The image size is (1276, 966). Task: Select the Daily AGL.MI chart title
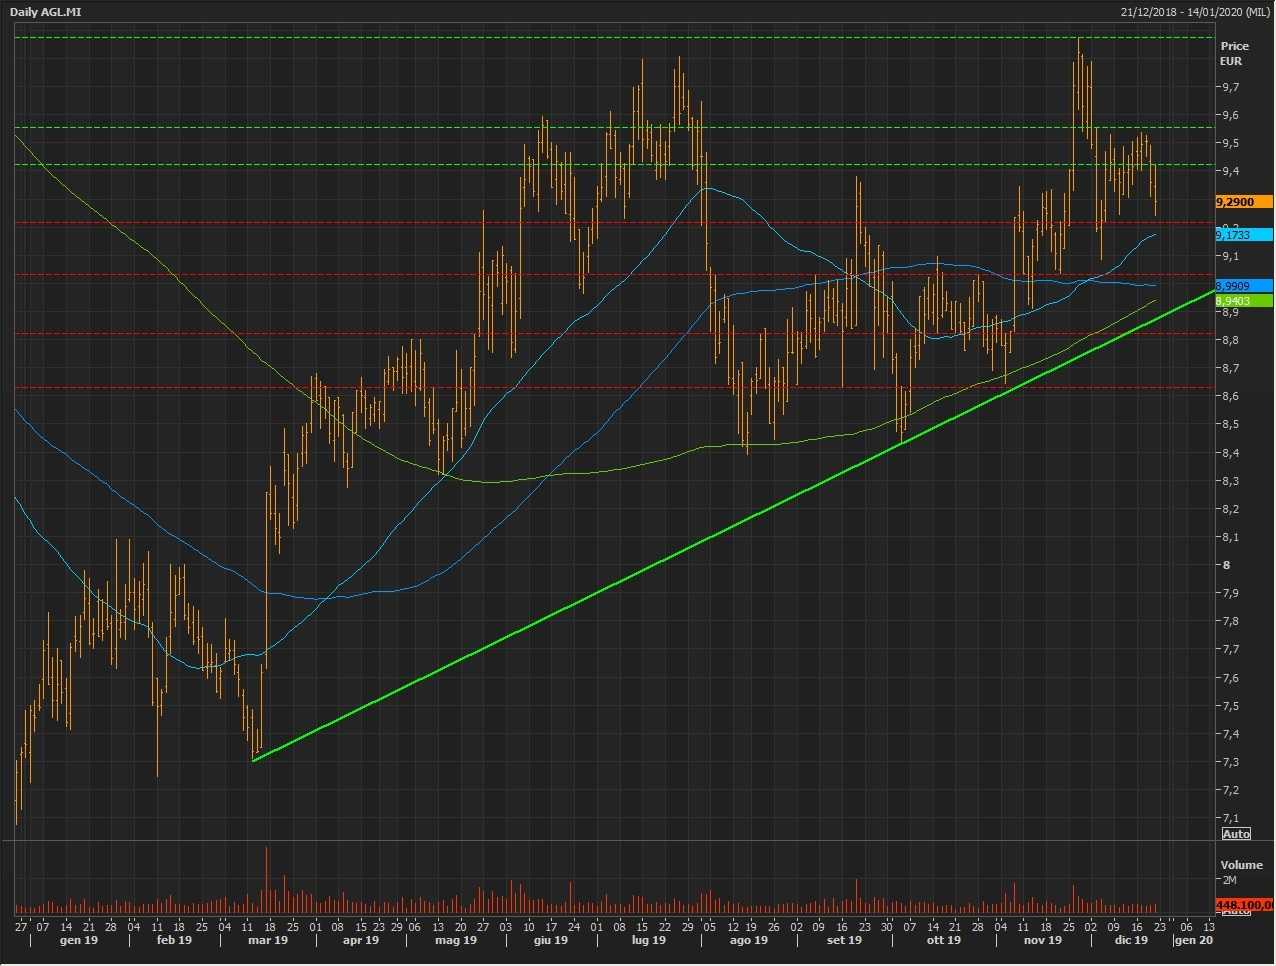(x=46, y=12)
